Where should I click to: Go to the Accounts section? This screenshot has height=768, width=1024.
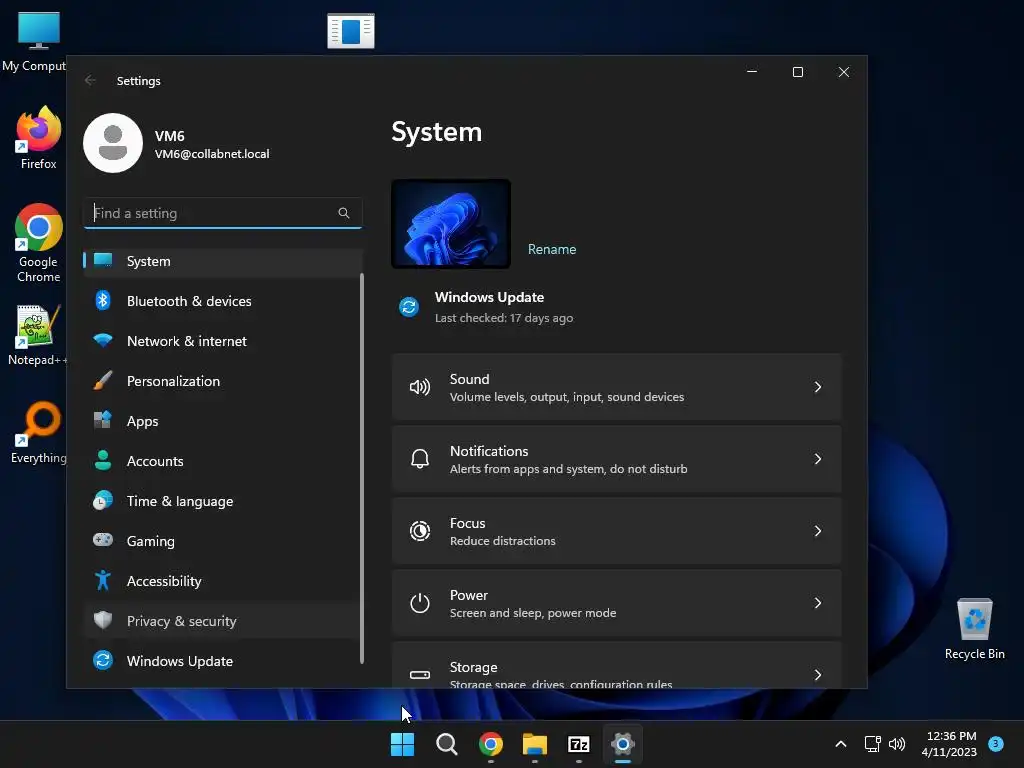coord(223,461)
